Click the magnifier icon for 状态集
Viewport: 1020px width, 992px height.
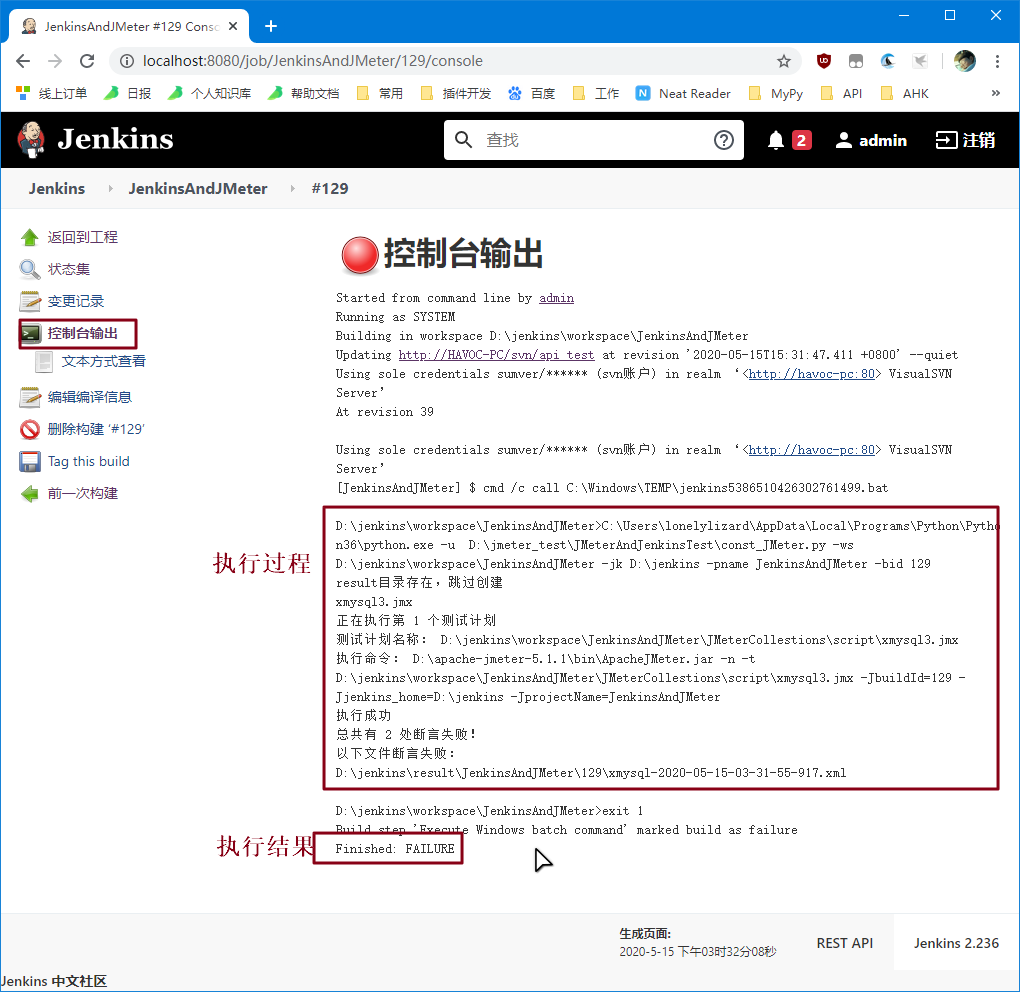click(29, 269)
